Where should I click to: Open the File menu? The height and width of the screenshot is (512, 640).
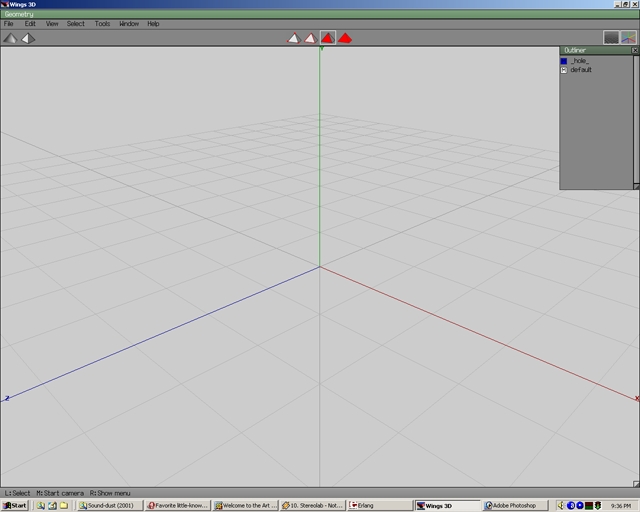(9, 24)
